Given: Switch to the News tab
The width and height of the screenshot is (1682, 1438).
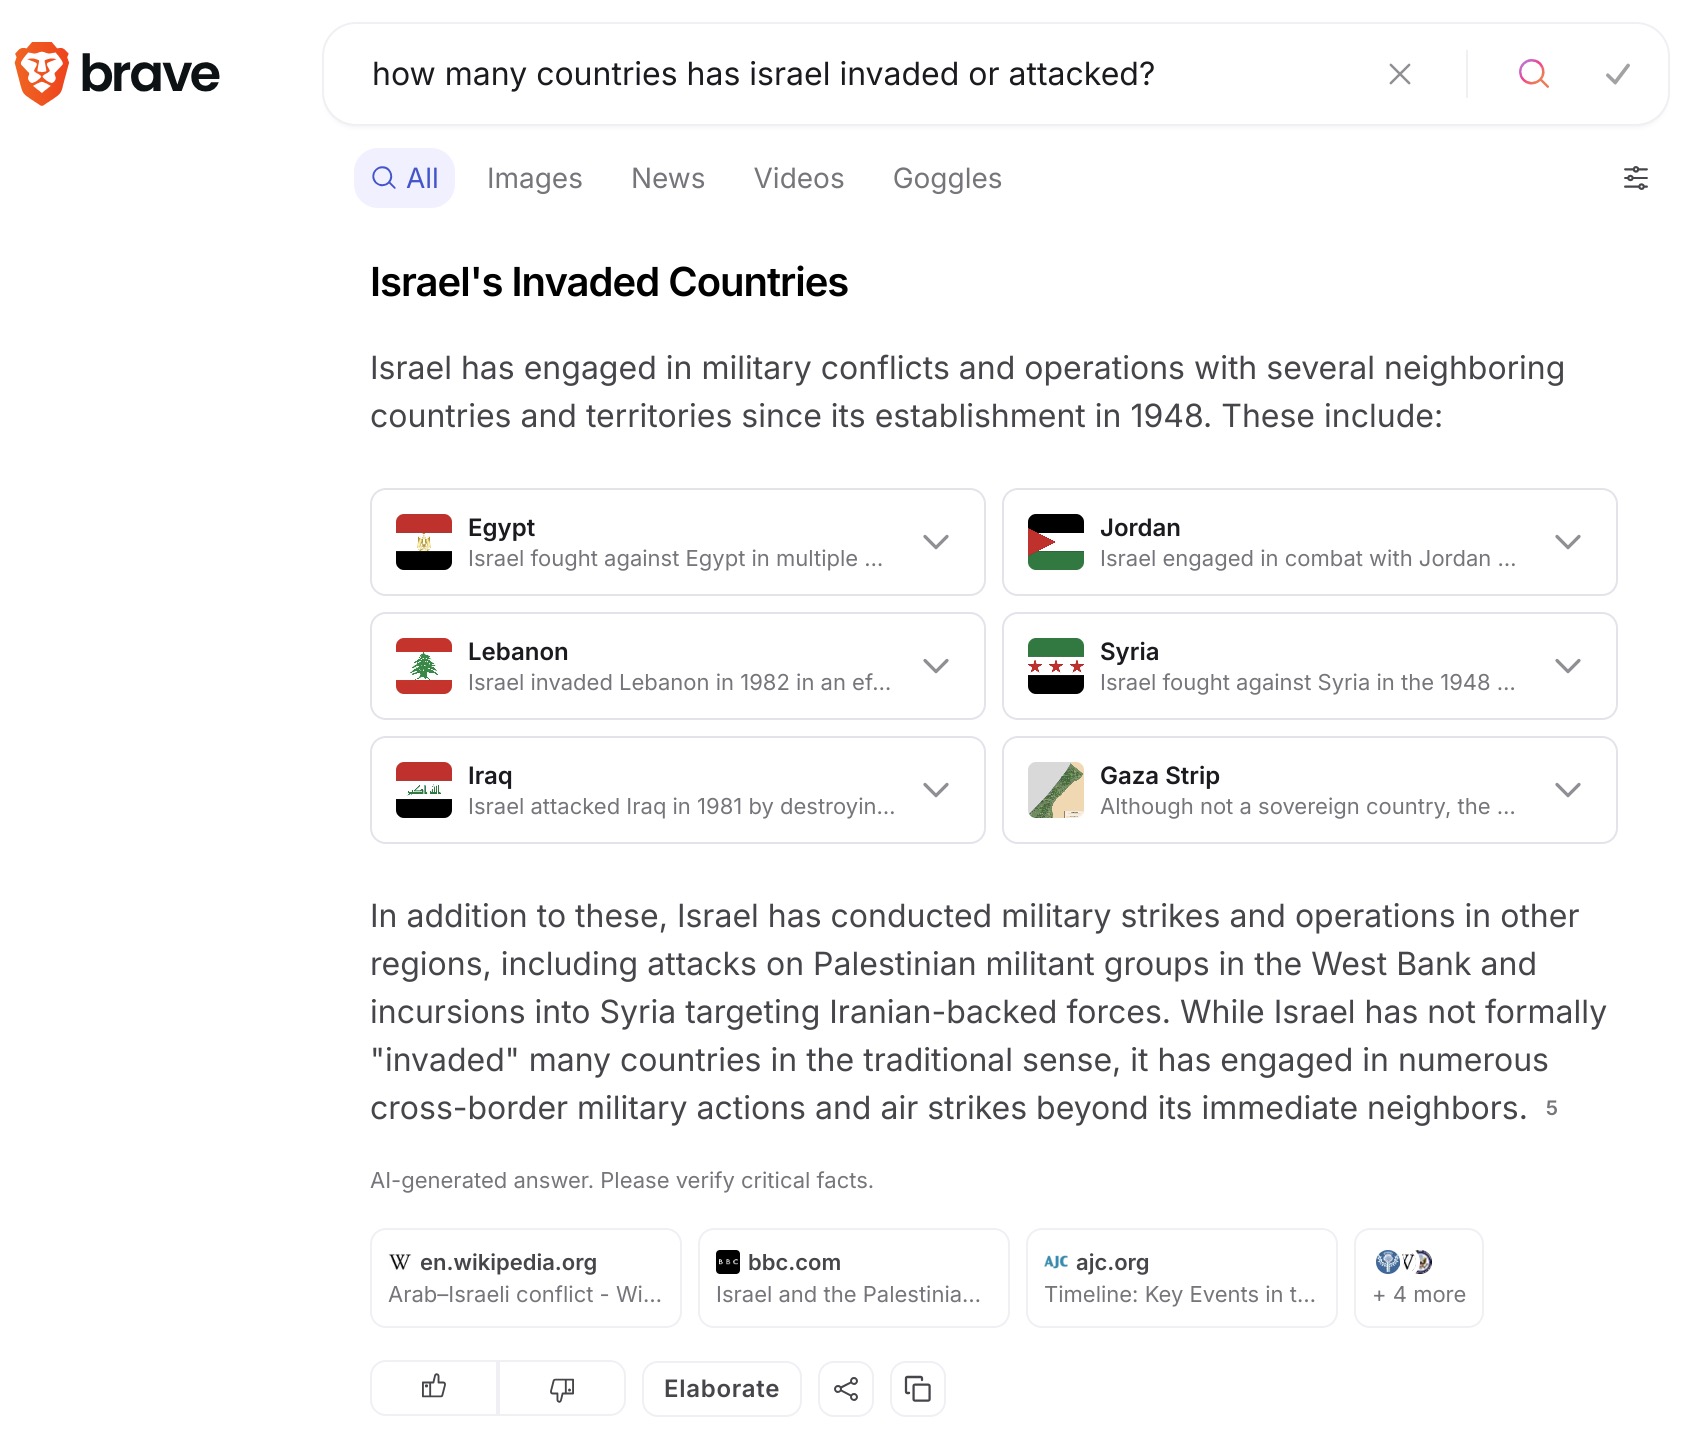Looking at the screenshot, I should pos(668,178).
